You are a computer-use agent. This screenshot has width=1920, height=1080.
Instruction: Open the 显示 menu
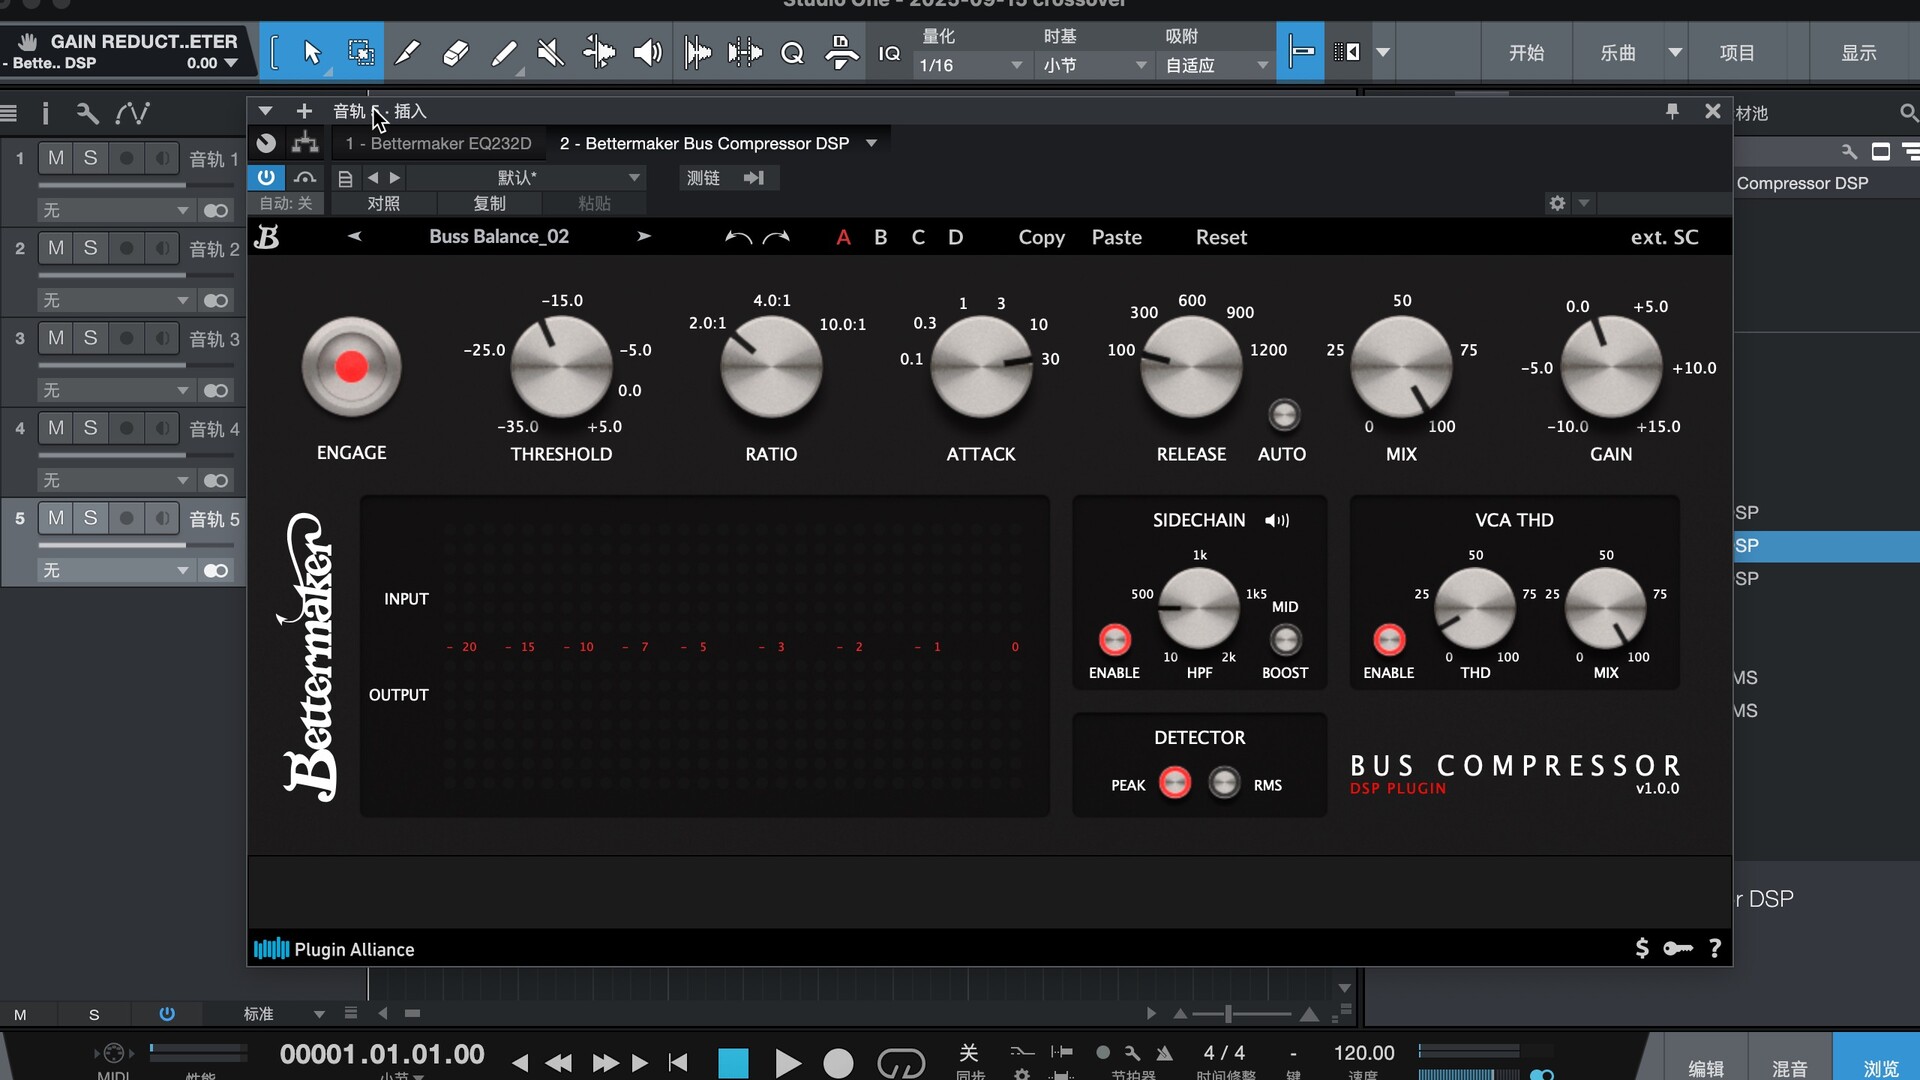[1859, 53]
